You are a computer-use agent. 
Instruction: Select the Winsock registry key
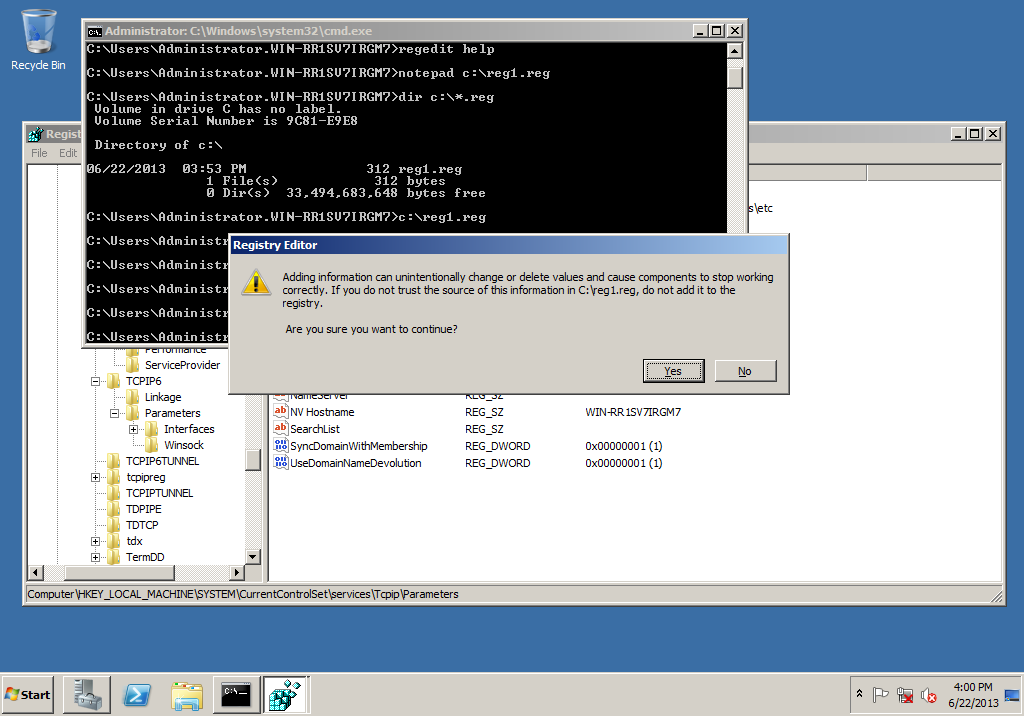pyautogui.click(x=183, y=445)
